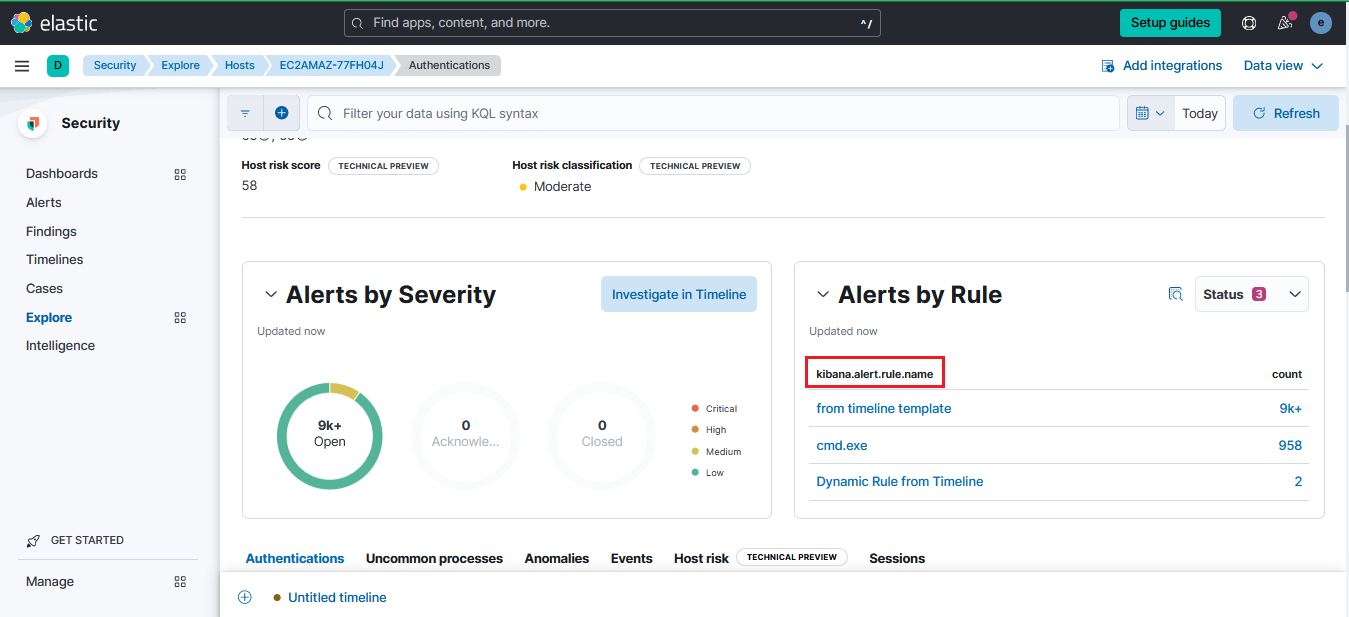The height and width of the screenshot is (617, 1349).
Task: Open the main navigation hamburger menu
Action: click(x=22, y=65)
